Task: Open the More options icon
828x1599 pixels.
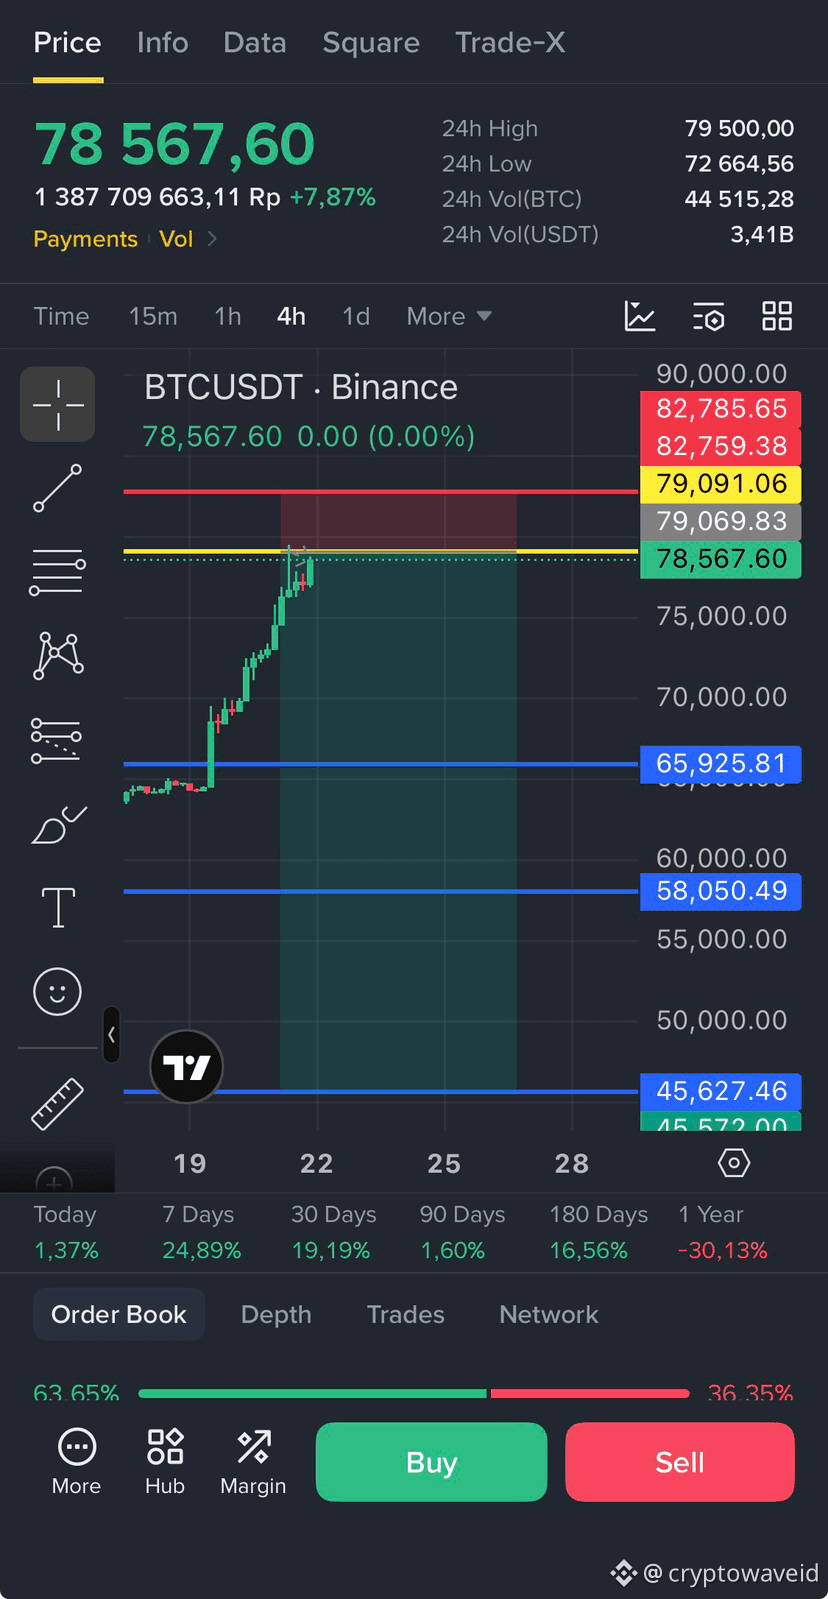Action: coord(77,1461)
